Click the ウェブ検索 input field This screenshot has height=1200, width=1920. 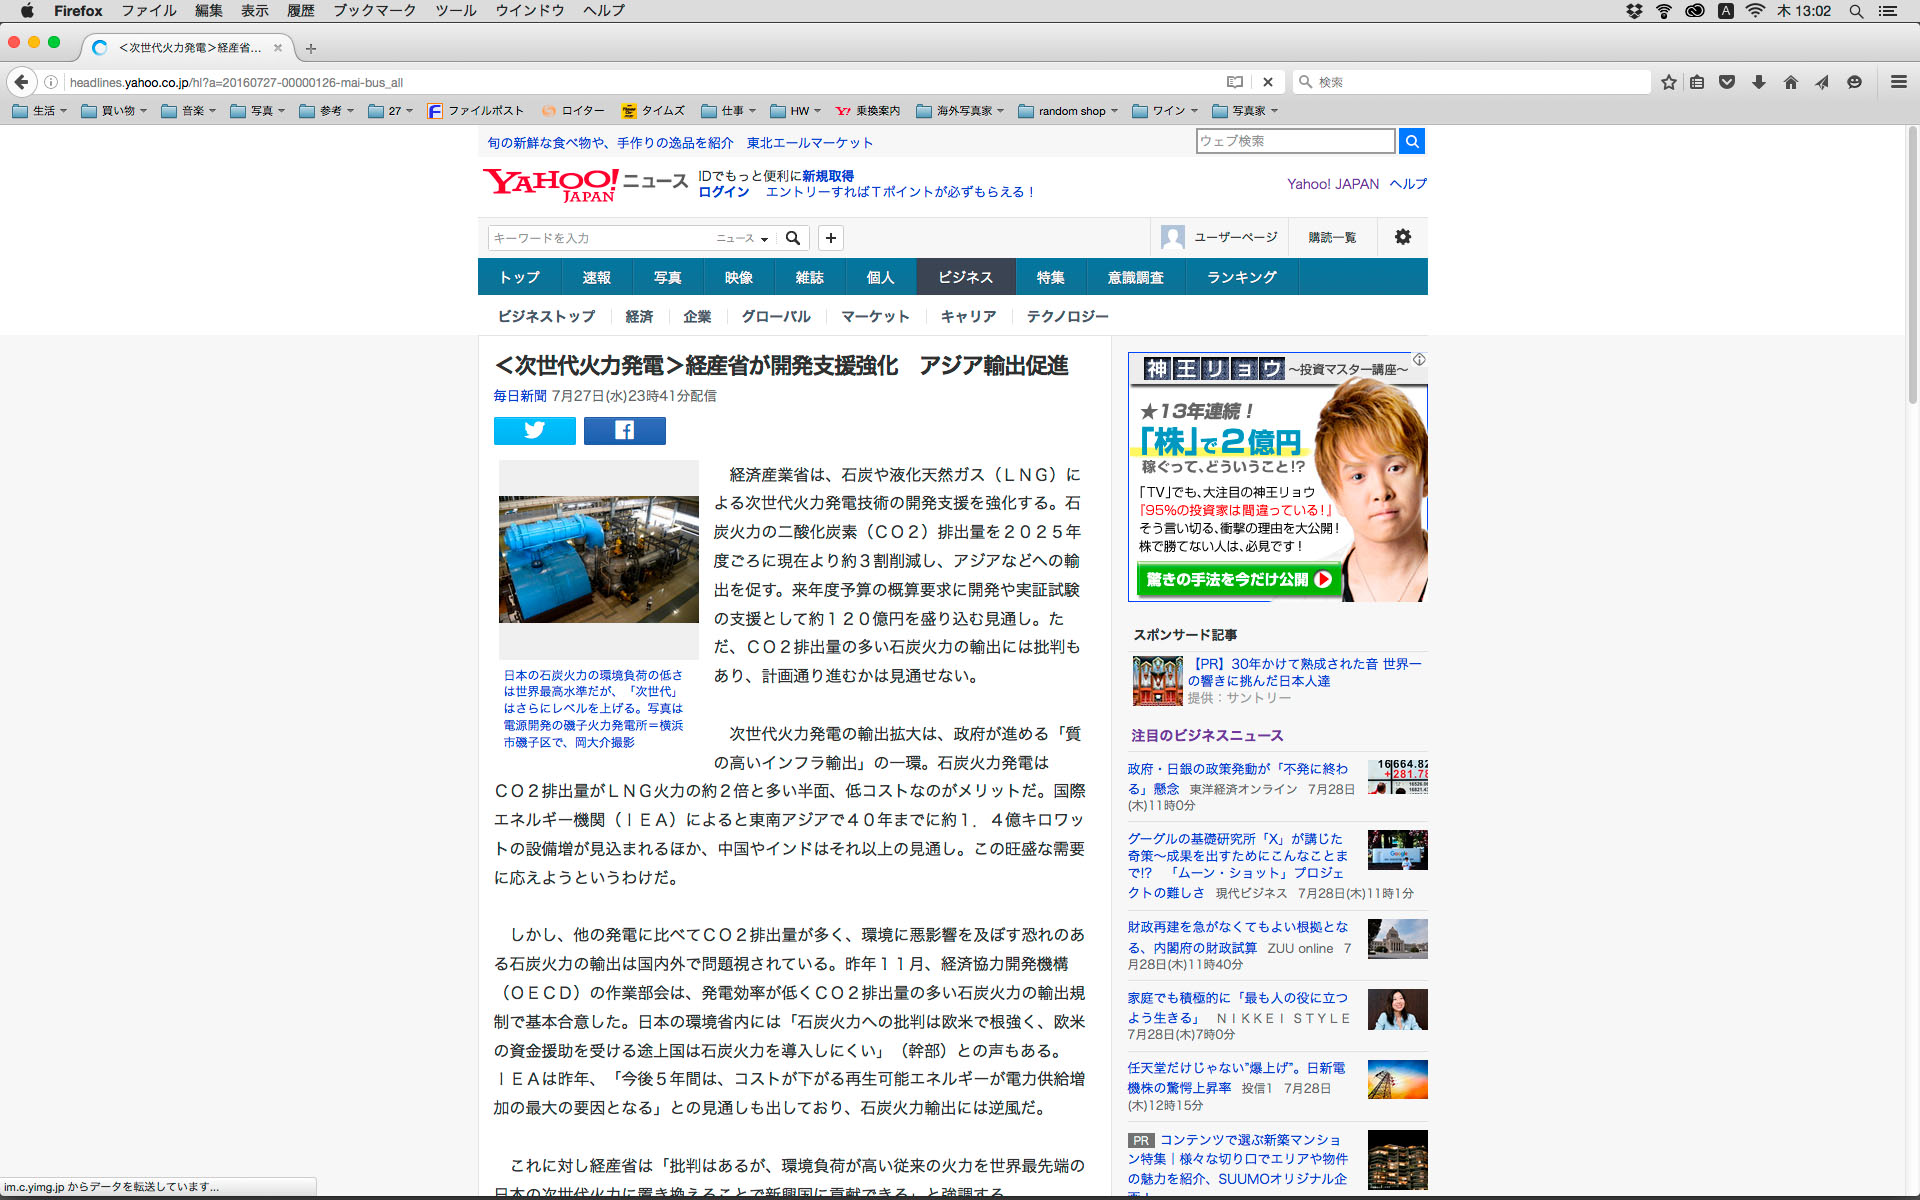1294,141
